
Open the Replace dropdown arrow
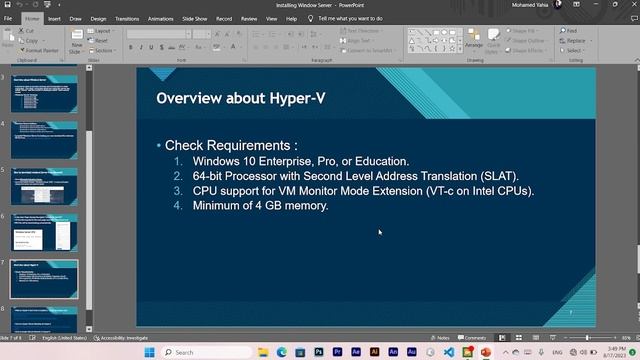tap(591, 41)
